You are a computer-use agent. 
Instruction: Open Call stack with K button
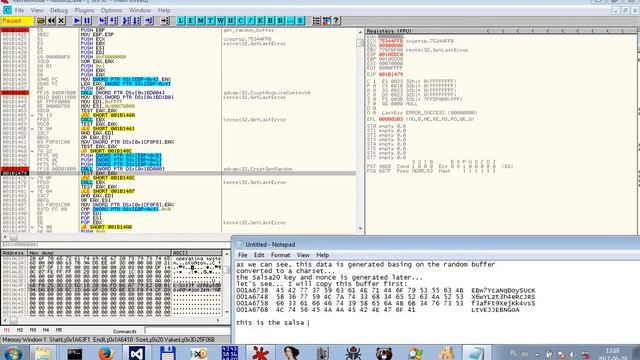coord(260,20)
